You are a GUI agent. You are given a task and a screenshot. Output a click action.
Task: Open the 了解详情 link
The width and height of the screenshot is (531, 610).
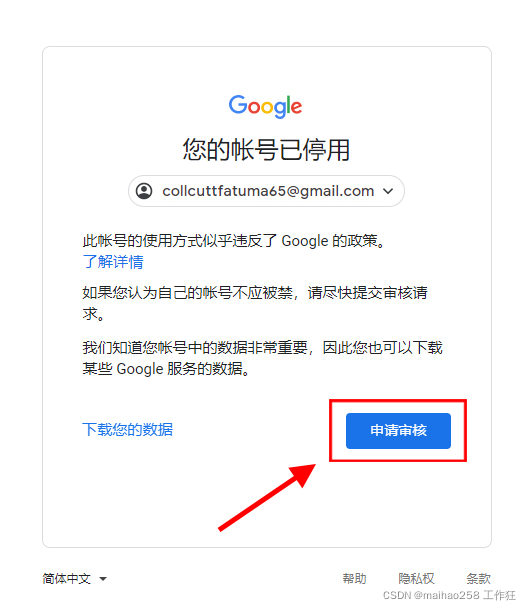(113, 261)
